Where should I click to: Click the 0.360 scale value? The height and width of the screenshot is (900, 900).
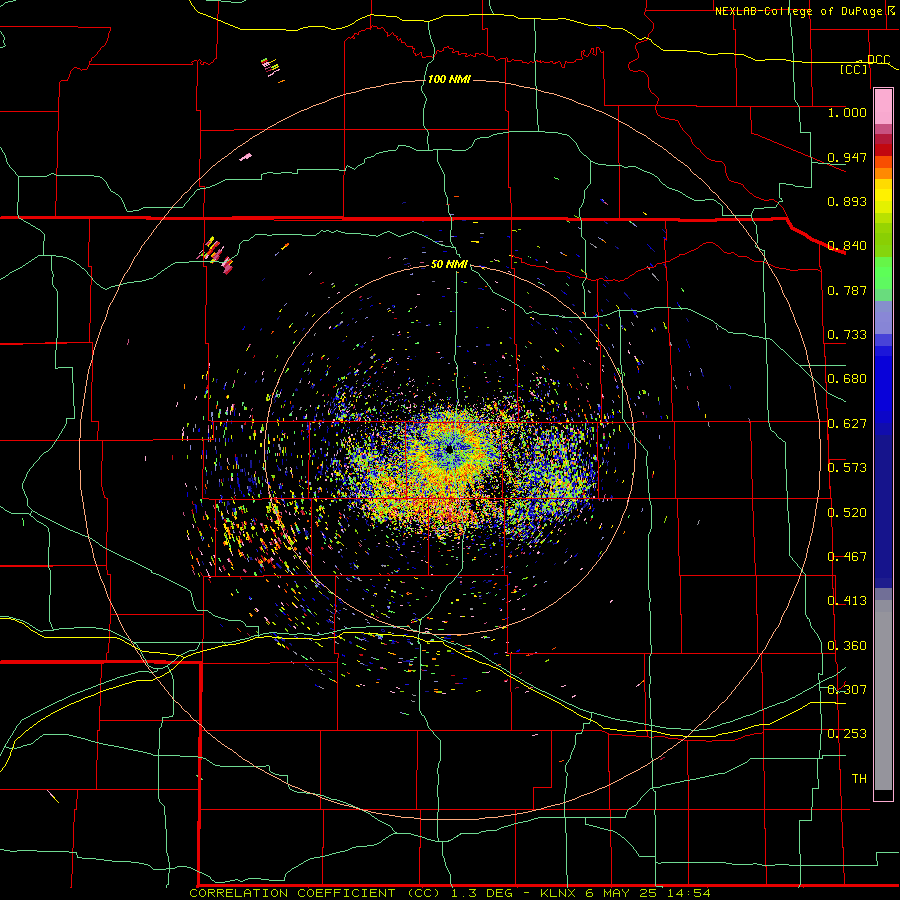click(x=847, y=646)
